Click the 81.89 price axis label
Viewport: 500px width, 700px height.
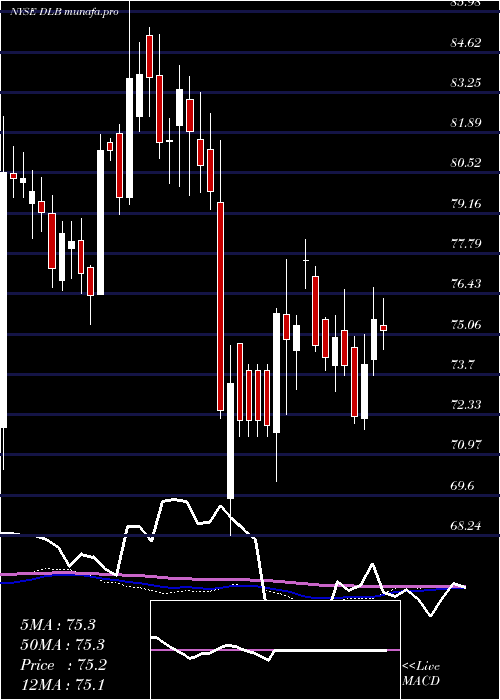466,123
